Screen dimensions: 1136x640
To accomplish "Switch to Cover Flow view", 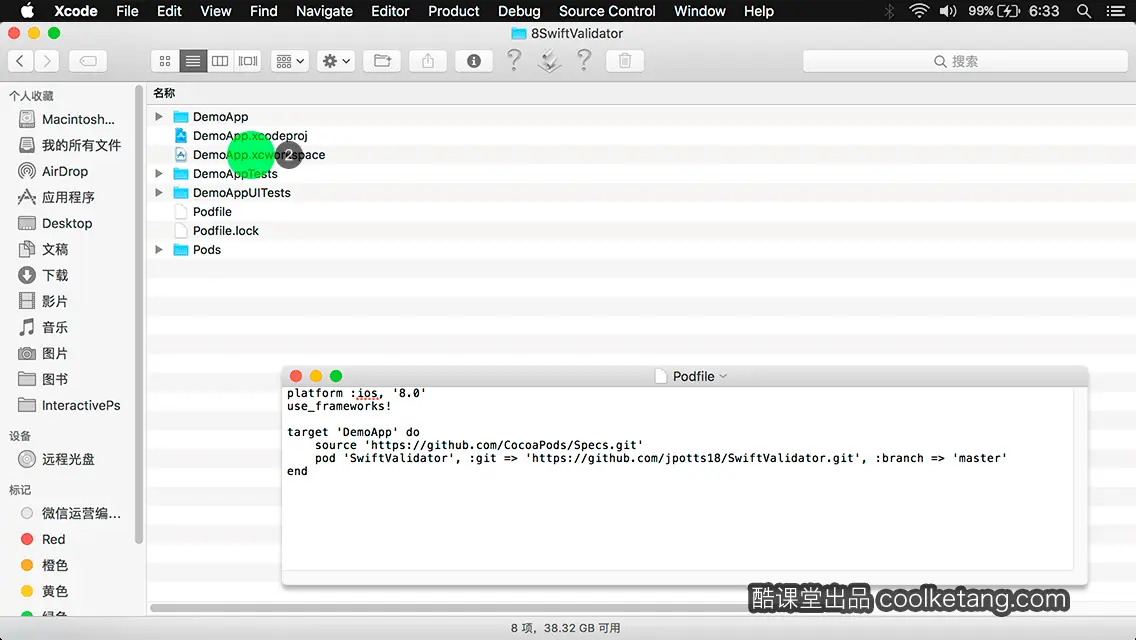I will (248, 61).
